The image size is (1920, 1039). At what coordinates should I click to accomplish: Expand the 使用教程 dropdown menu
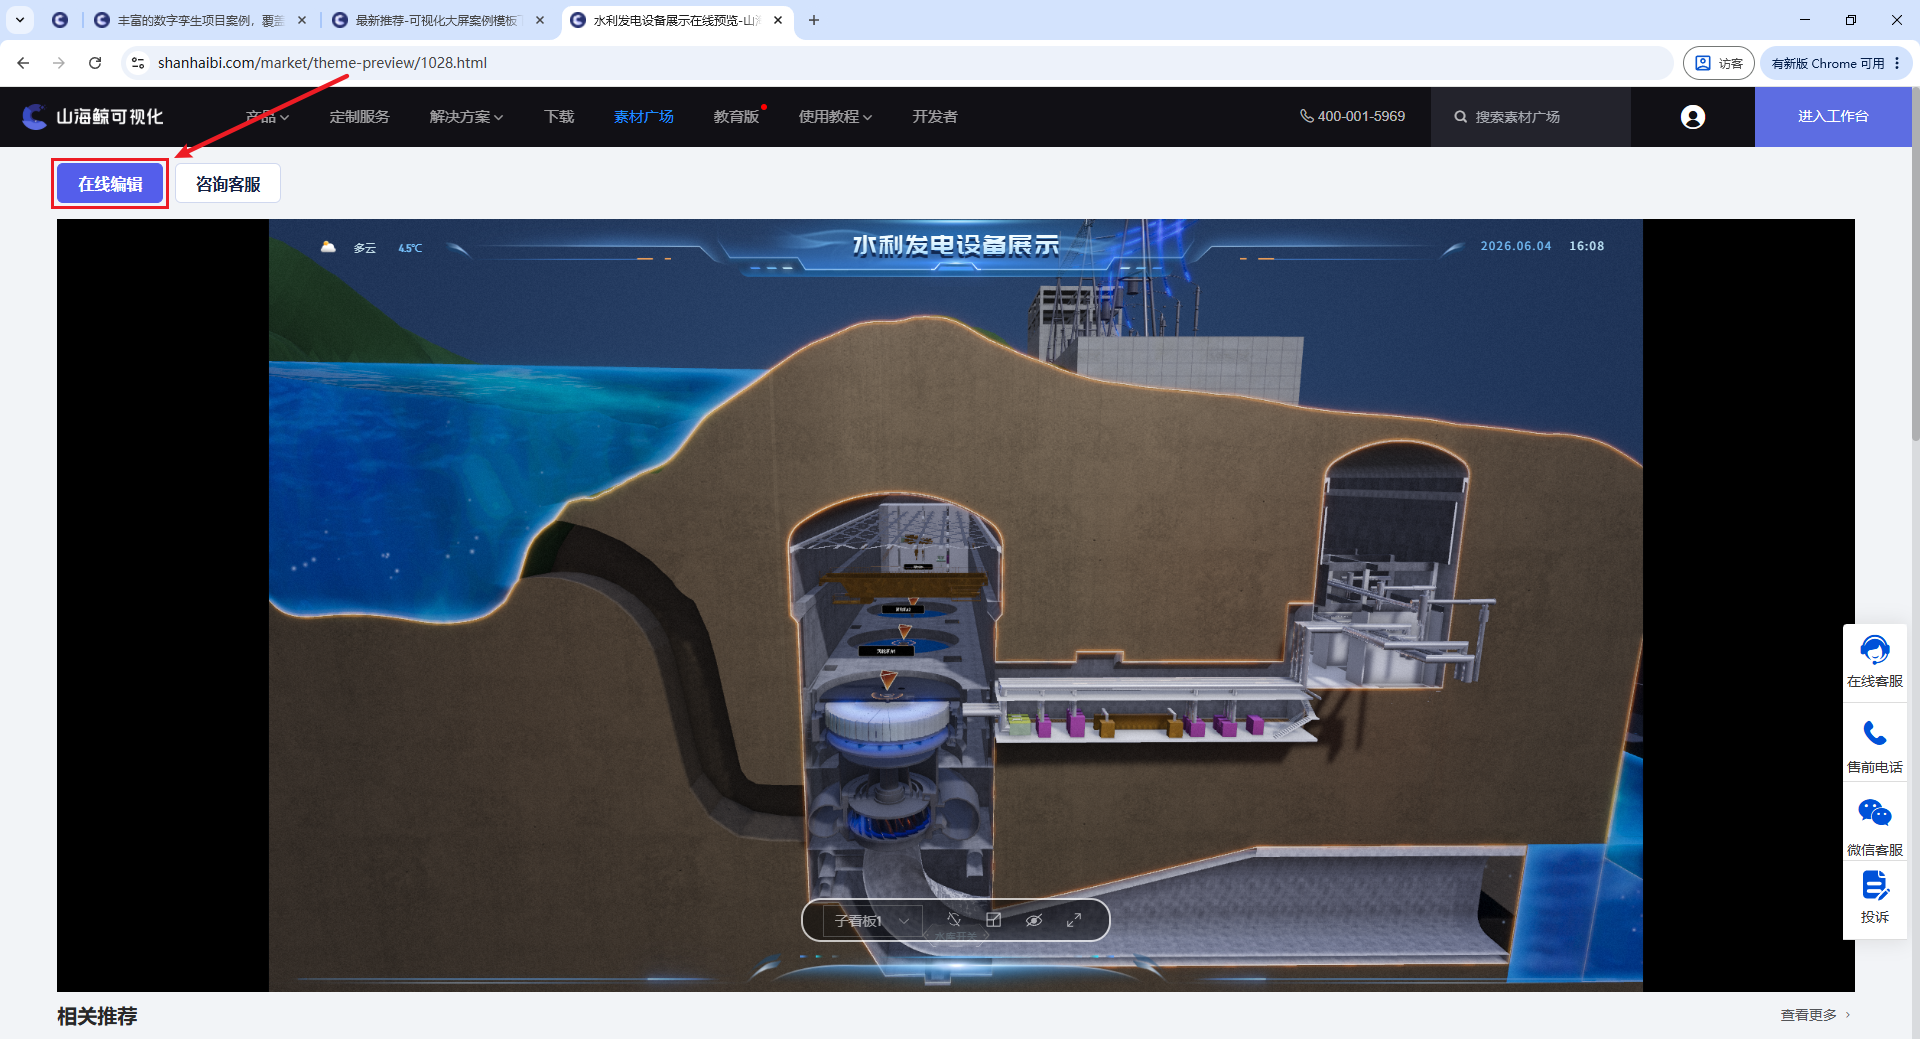coord(835,117)
